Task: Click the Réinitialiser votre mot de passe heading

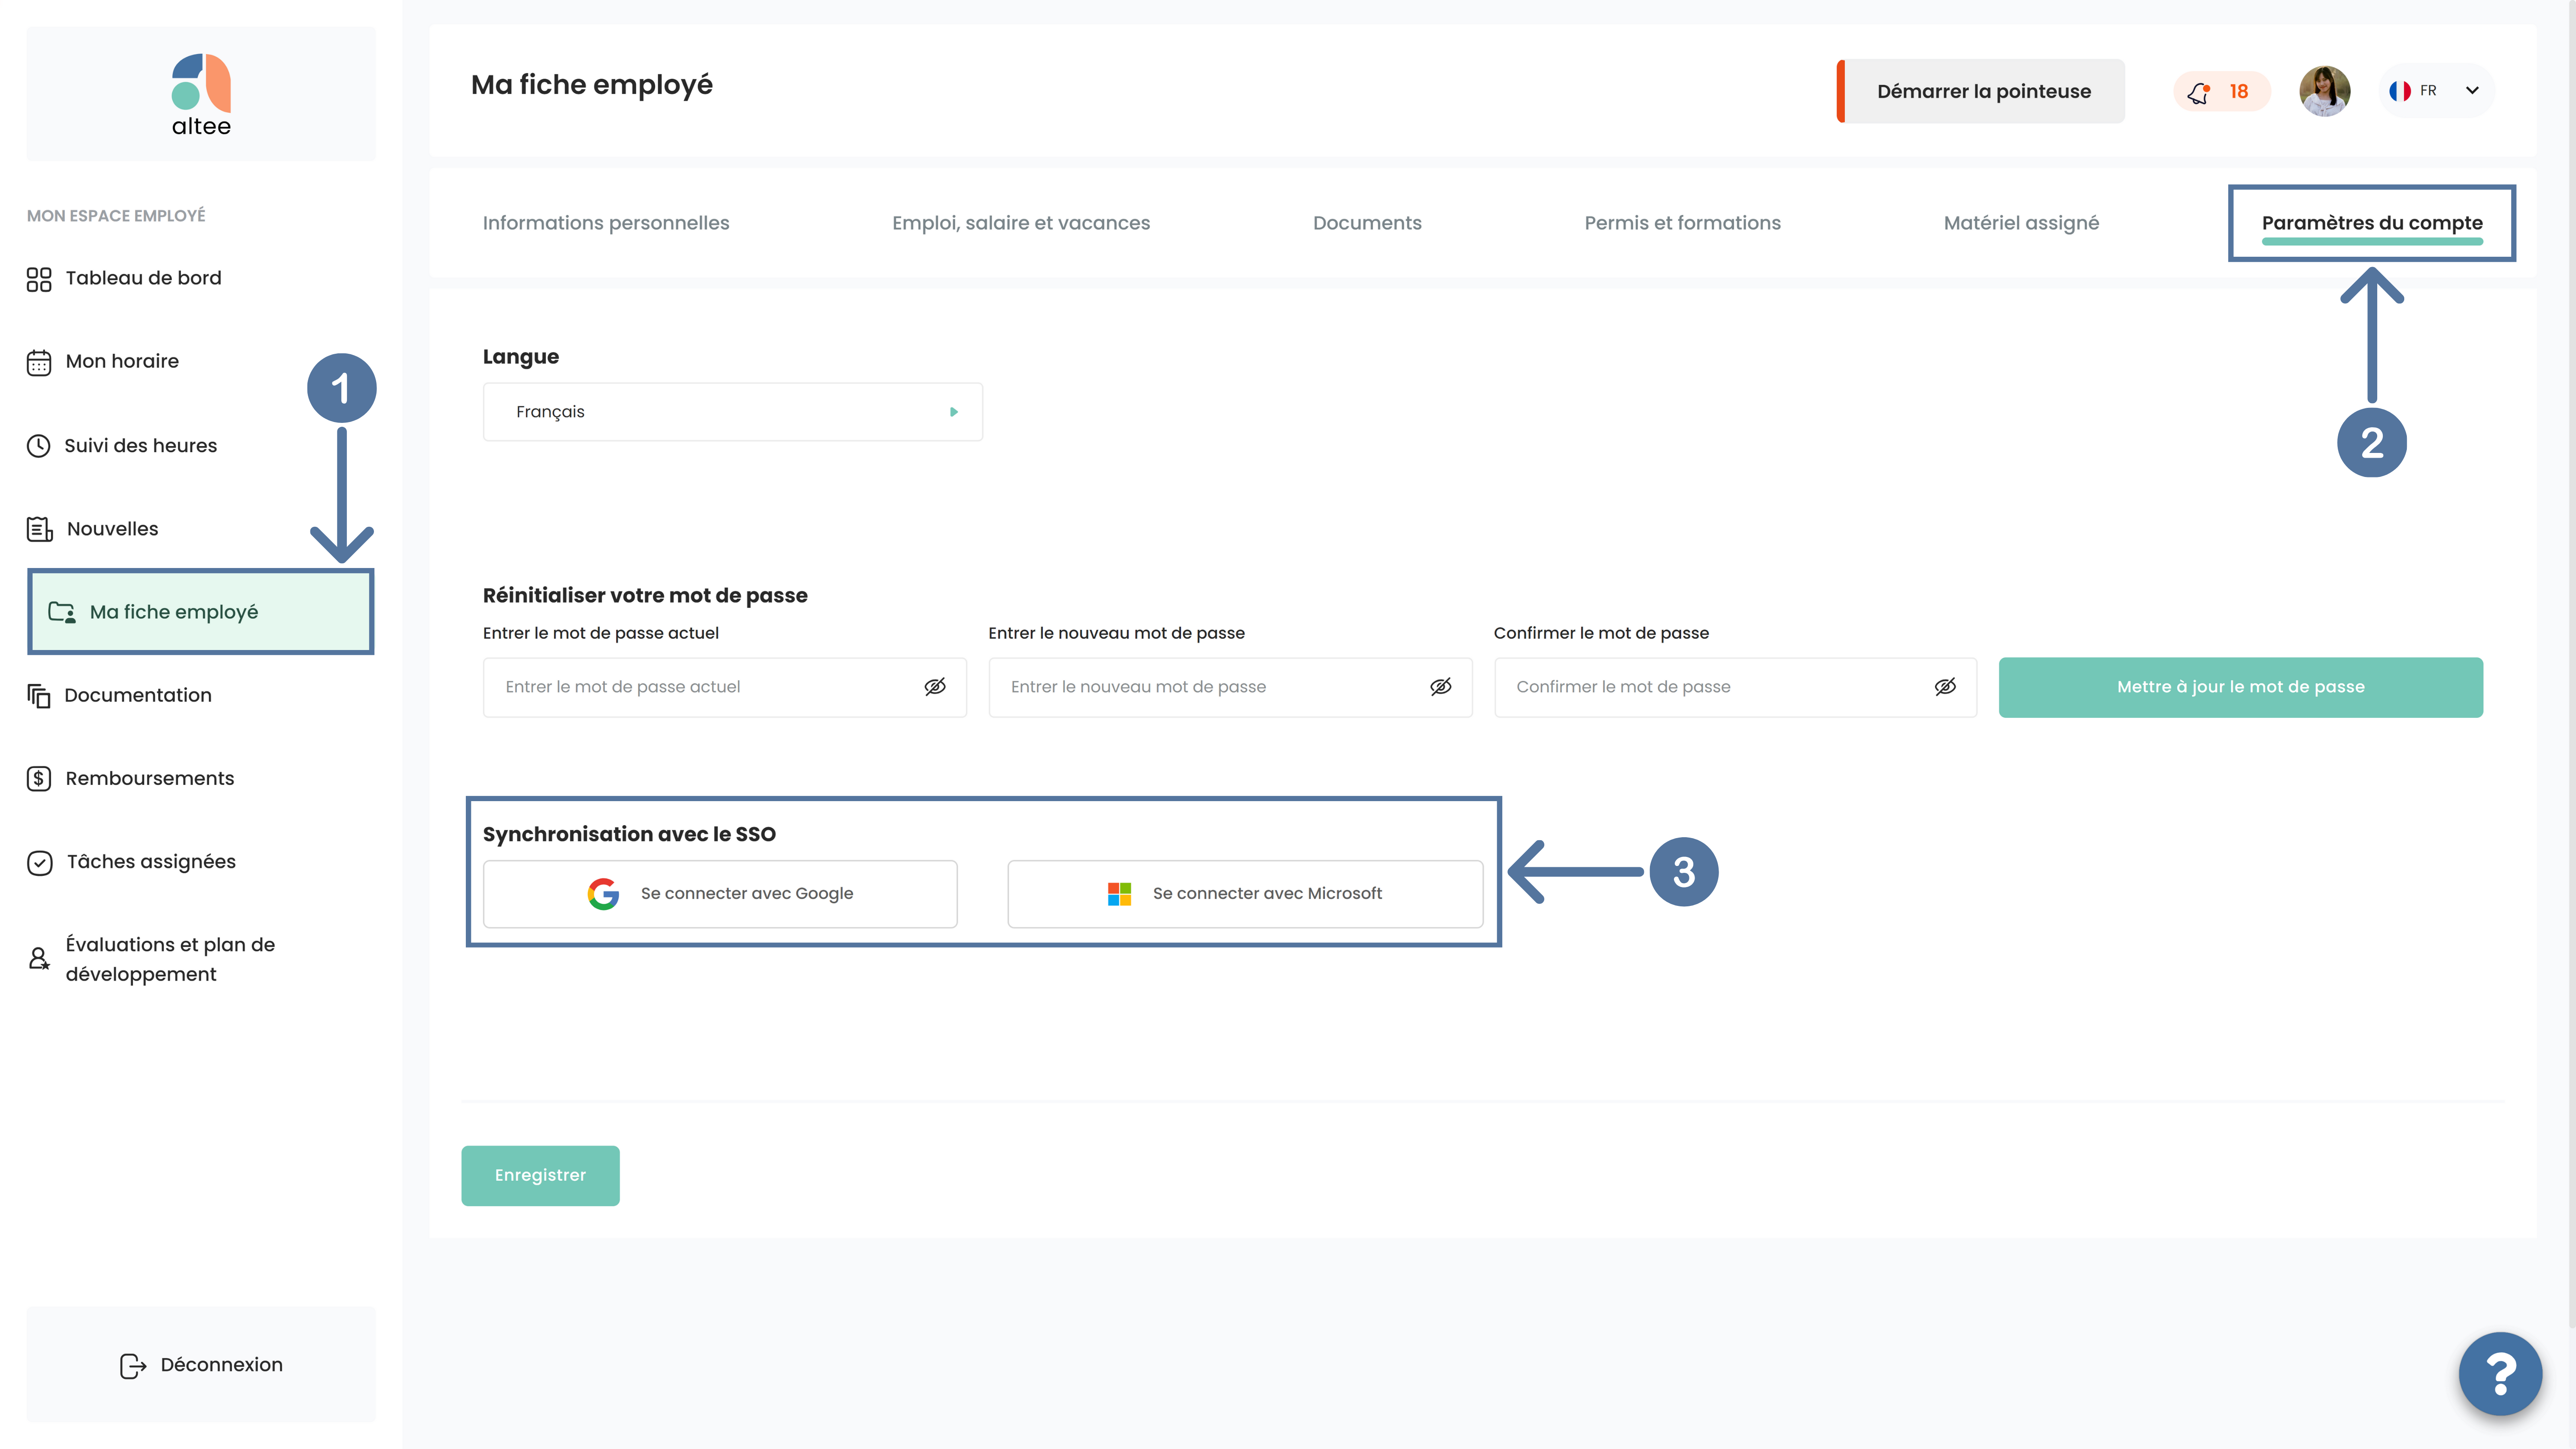Action: pos(645,595)
